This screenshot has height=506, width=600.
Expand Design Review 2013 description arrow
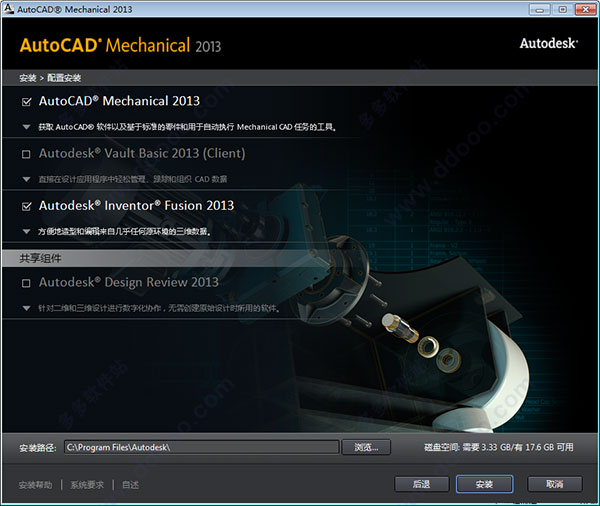pos(26,308)
